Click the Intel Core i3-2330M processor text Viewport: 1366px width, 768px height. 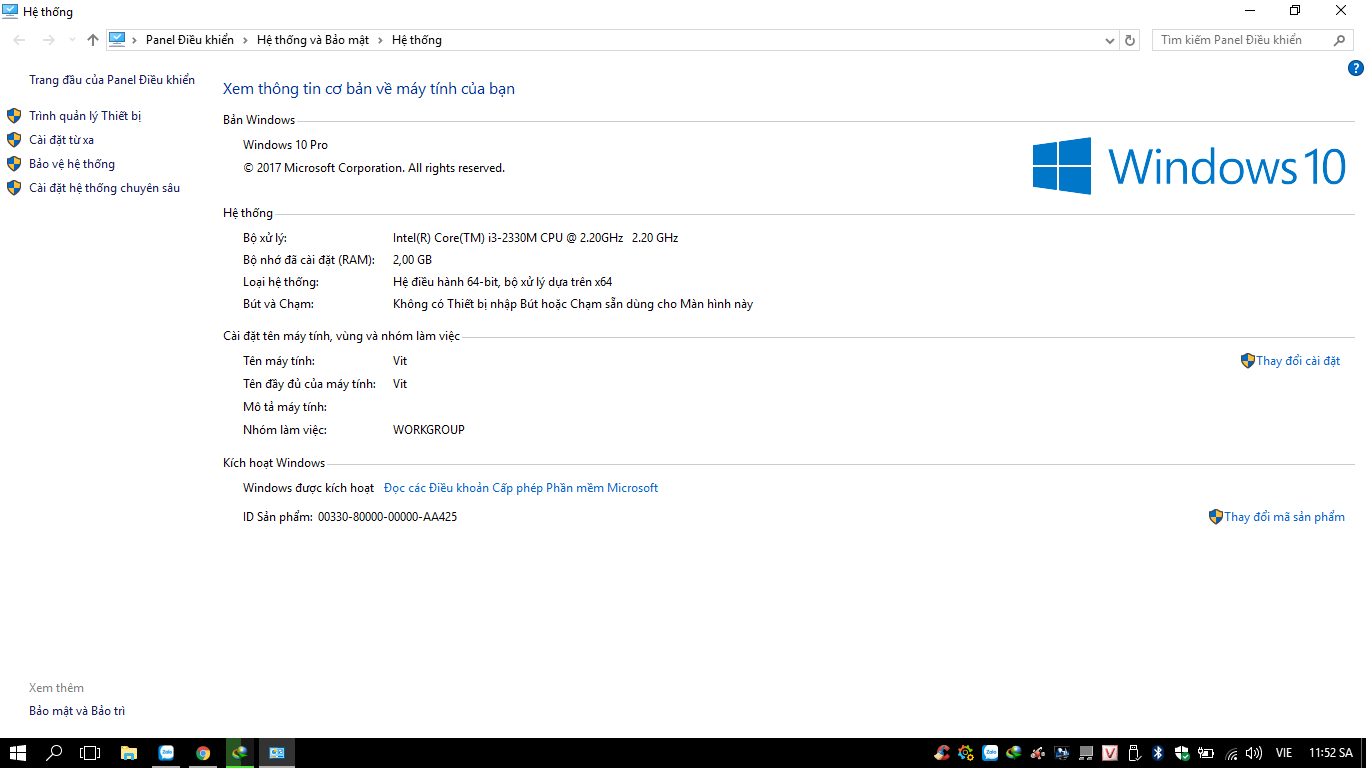point(535,238)
